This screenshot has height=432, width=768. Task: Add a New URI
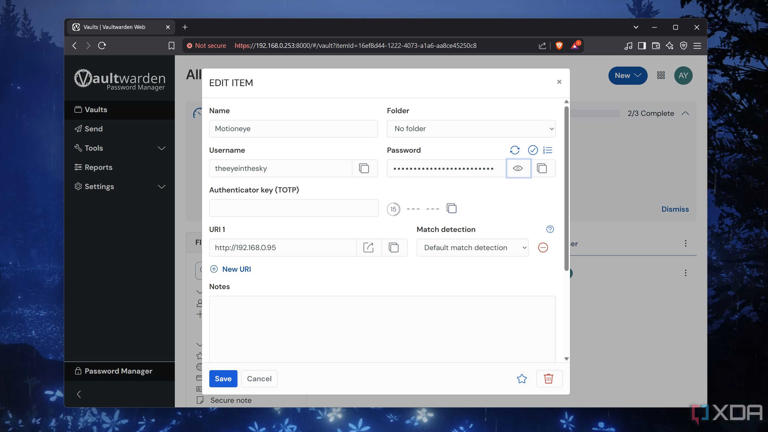pos(231,269)
